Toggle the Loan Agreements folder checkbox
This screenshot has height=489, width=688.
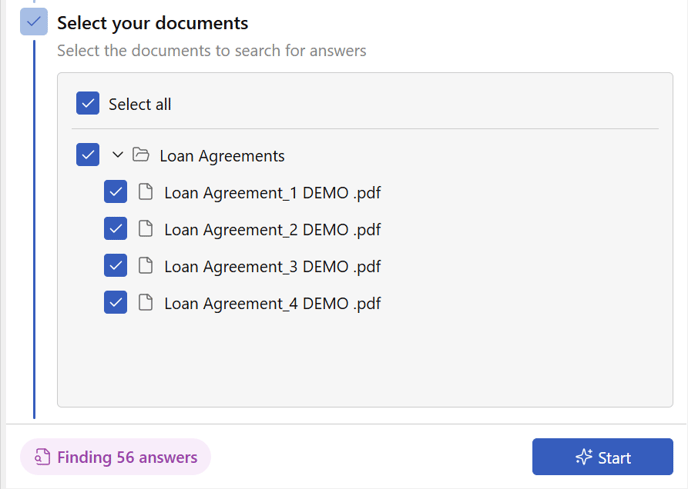(x=88, y=155)
